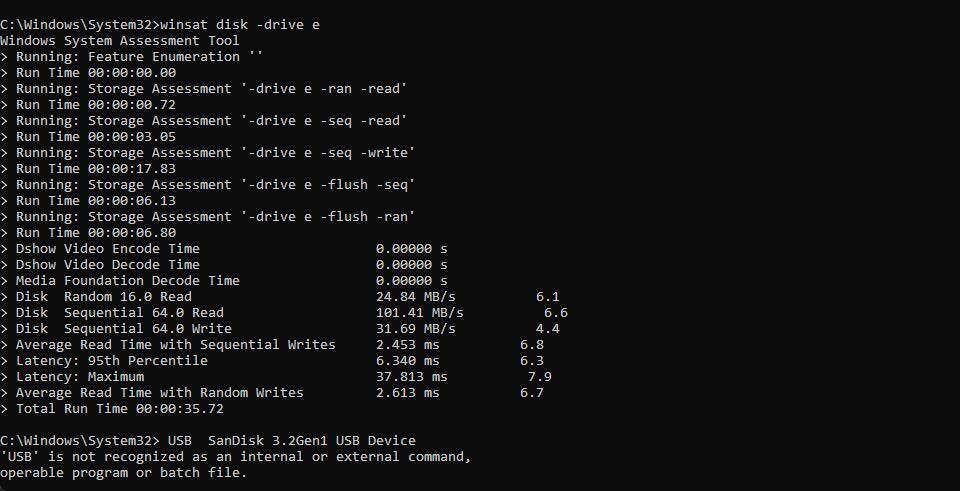This screenshot has height=491, width=960.
Task: Click the 'Latency: 95th Percentile' label
Action: pos(111,361)
